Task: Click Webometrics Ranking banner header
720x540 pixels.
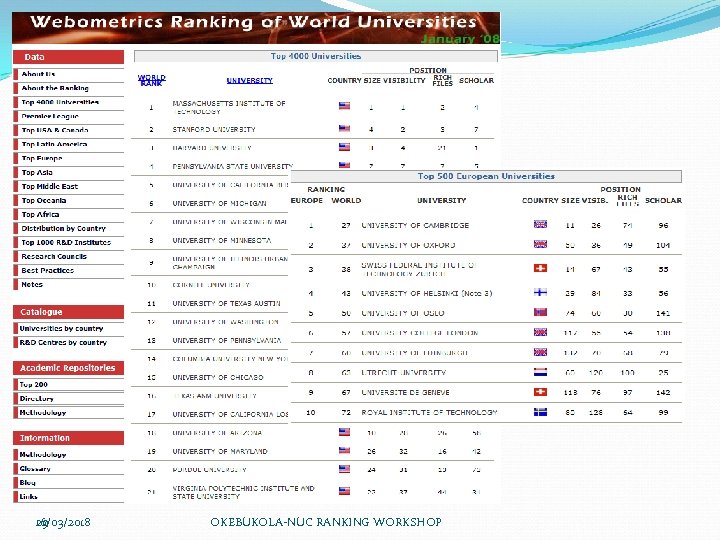Action: tap(256, 28)
